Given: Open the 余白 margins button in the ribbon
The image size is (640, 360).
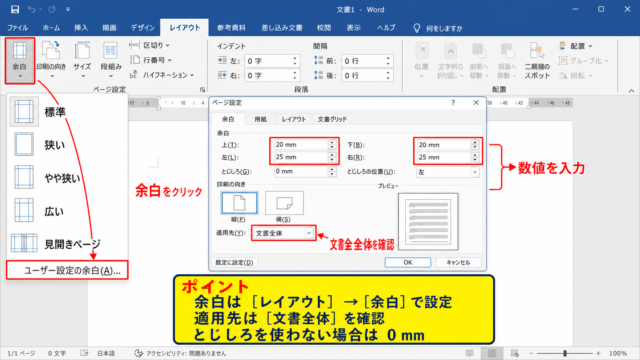Looking at the screenshot, I should pyautogui.click(x=20, y=60).
